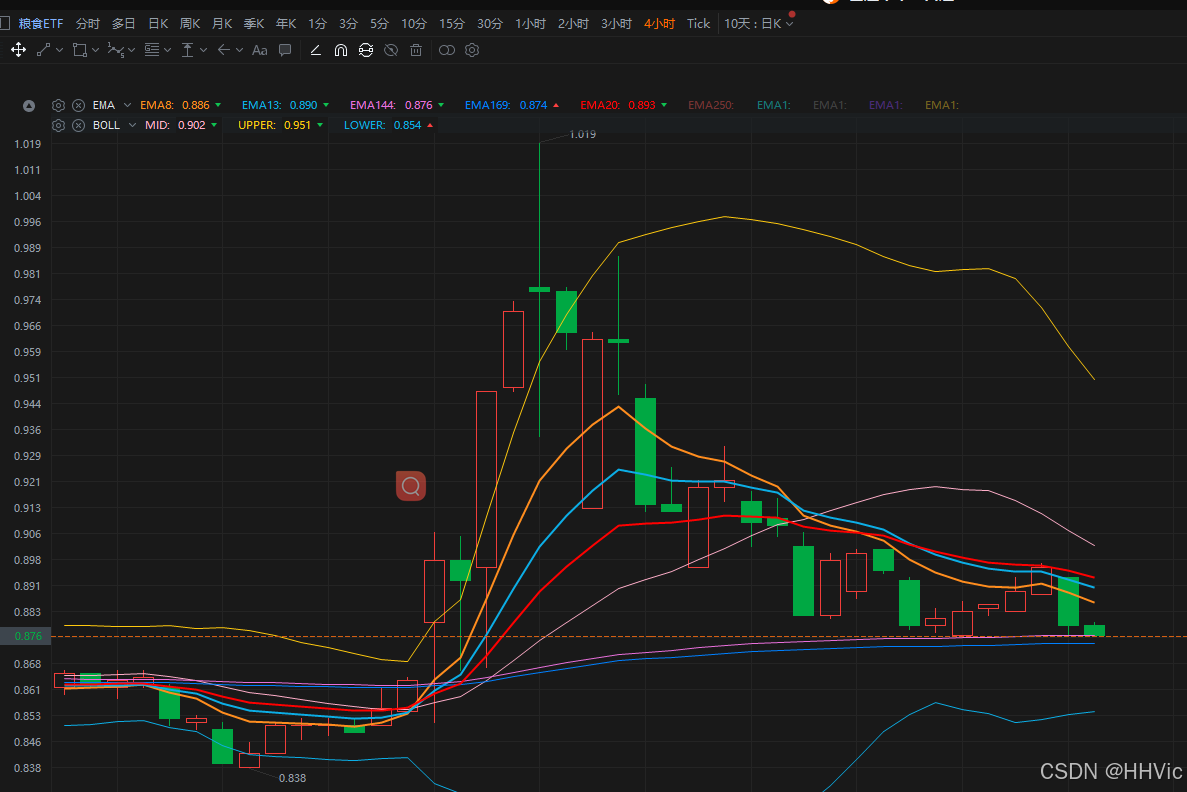Select the crosshair move tool
This screenshot has height=792, width=1187.
click(x=18, y=50)
